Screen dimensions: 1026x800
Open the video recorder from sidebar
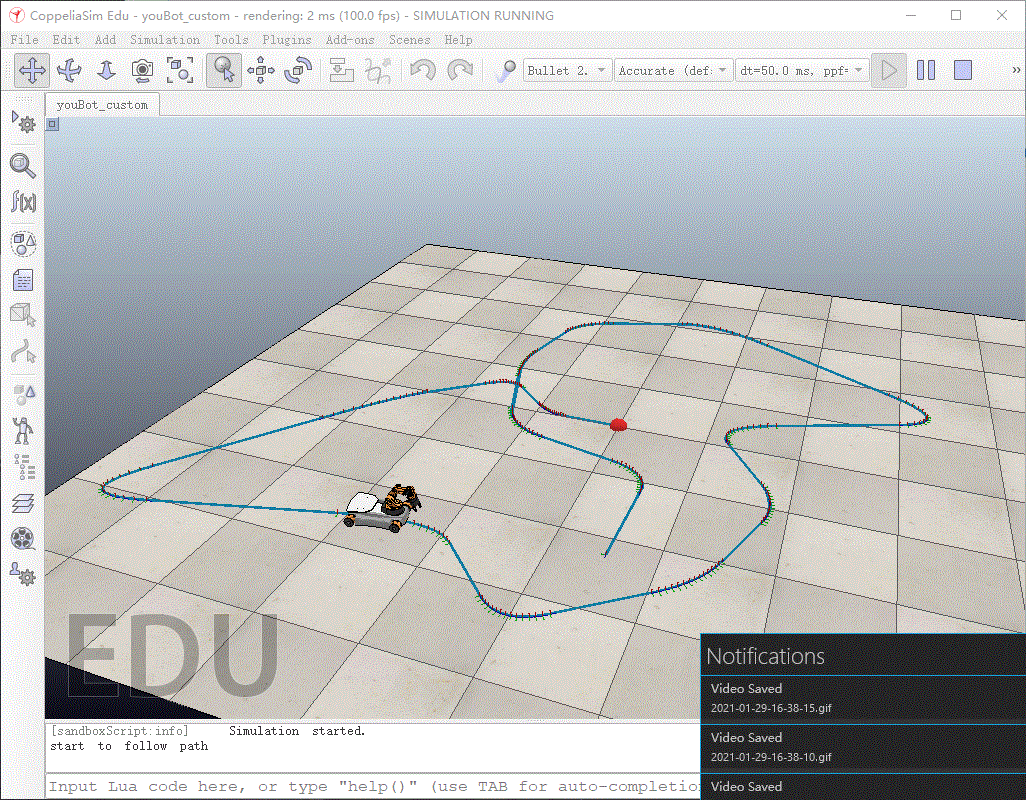coord(24,539)
